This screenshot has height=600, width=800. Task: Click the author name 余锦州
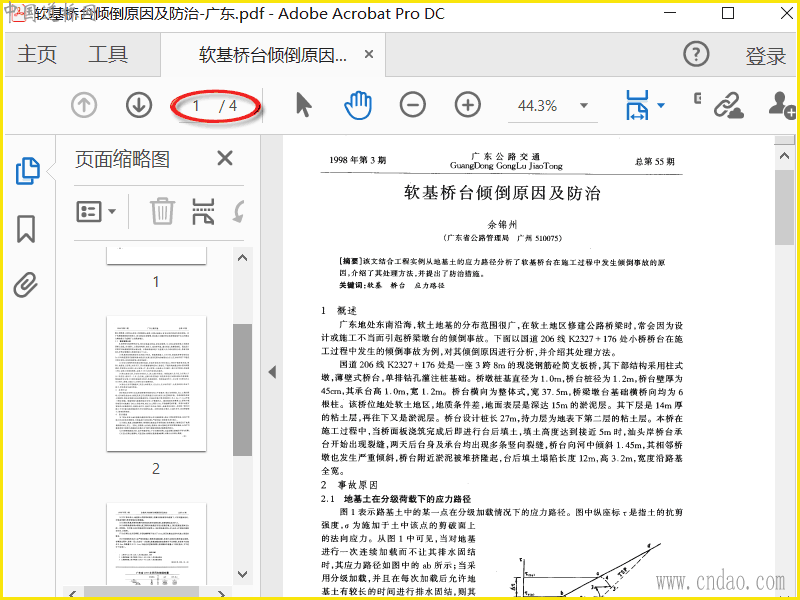click(503, 224)
